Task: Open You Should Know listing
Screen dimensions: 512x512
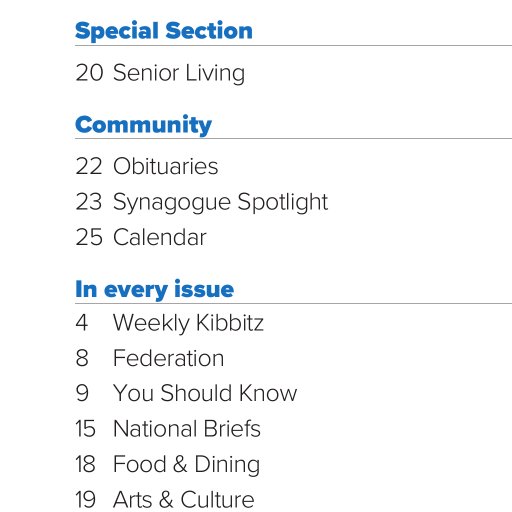Action: pos(205,393)
